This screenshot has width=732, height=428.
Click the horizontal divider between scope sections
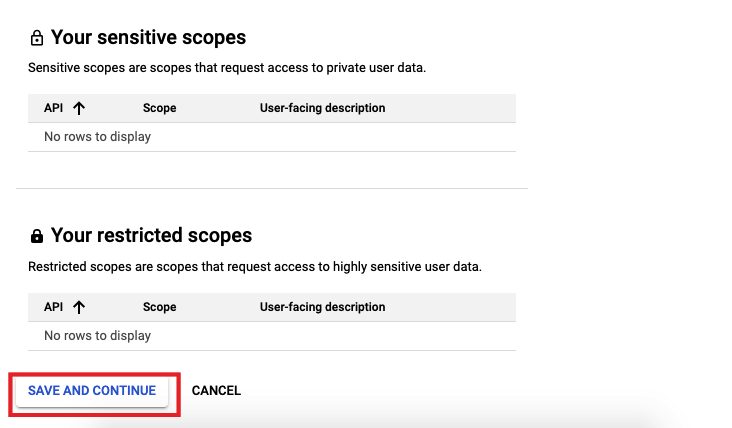pos(272,188)
